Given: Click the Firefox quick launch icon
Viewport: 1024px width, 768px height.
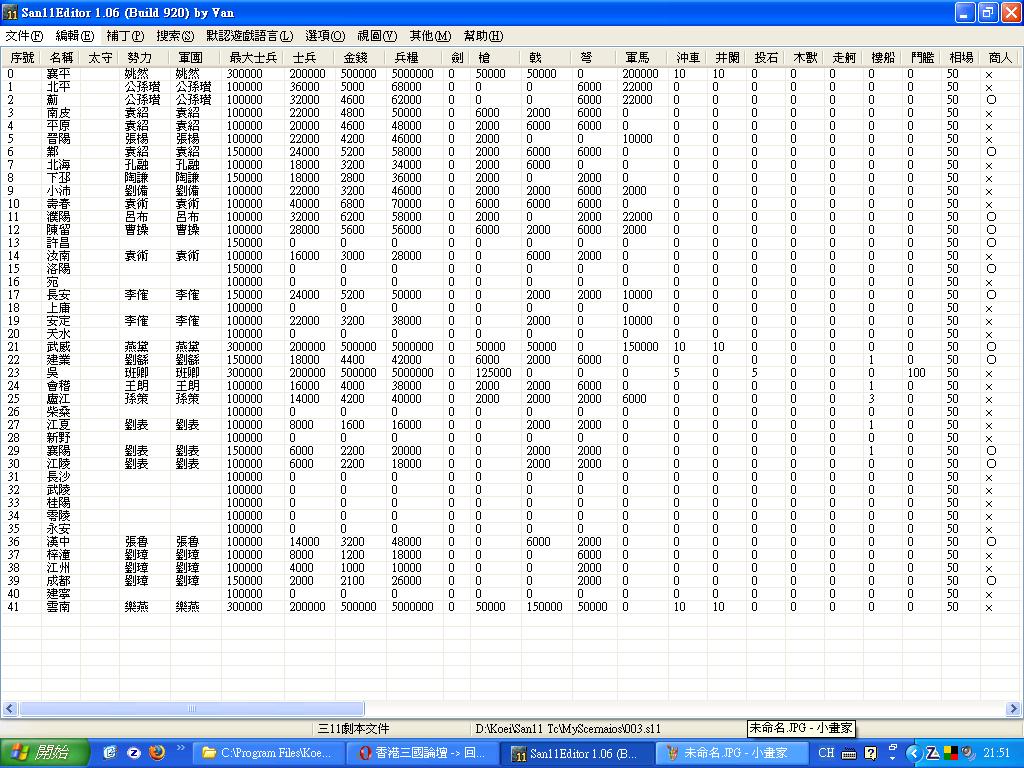Looking at the screenshot, I should (x=155, y=753).
